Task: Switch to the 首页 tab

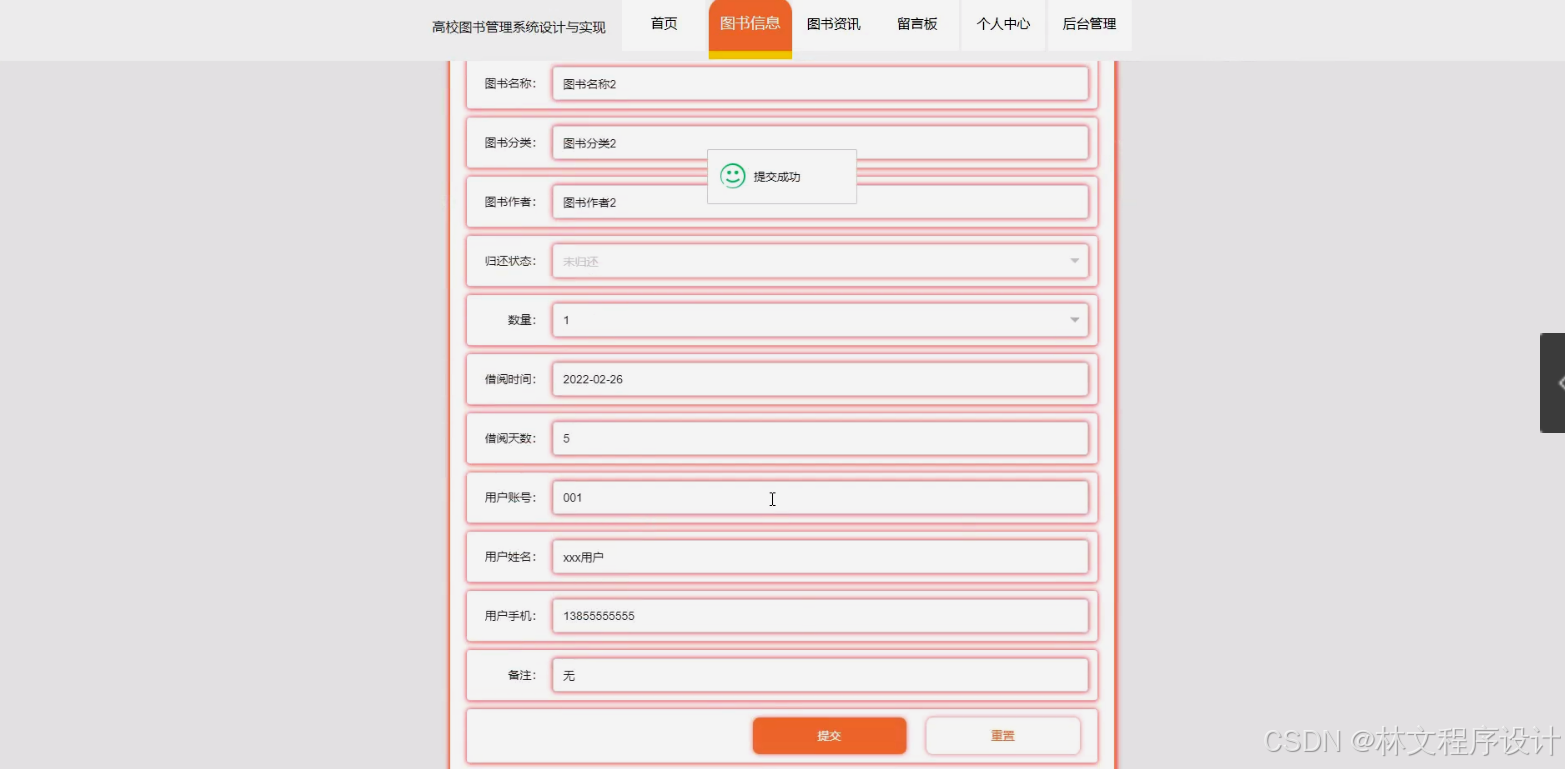Action: (663, 24)
